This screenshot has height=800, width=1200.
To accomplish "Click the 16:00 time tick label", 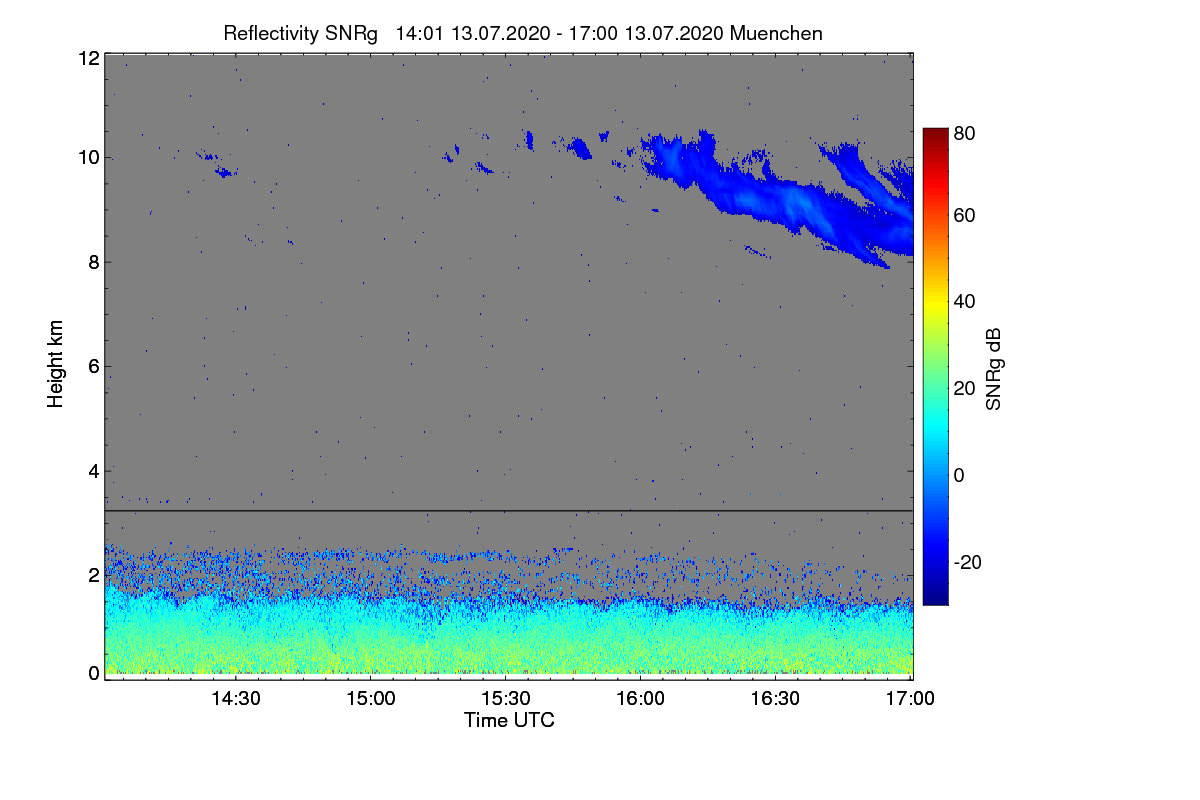I will tap(640, 699).
